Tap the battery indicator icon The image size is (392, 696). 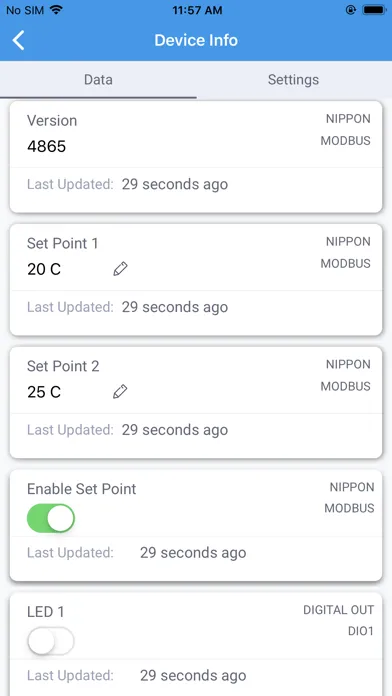click(x=375, y=10)
